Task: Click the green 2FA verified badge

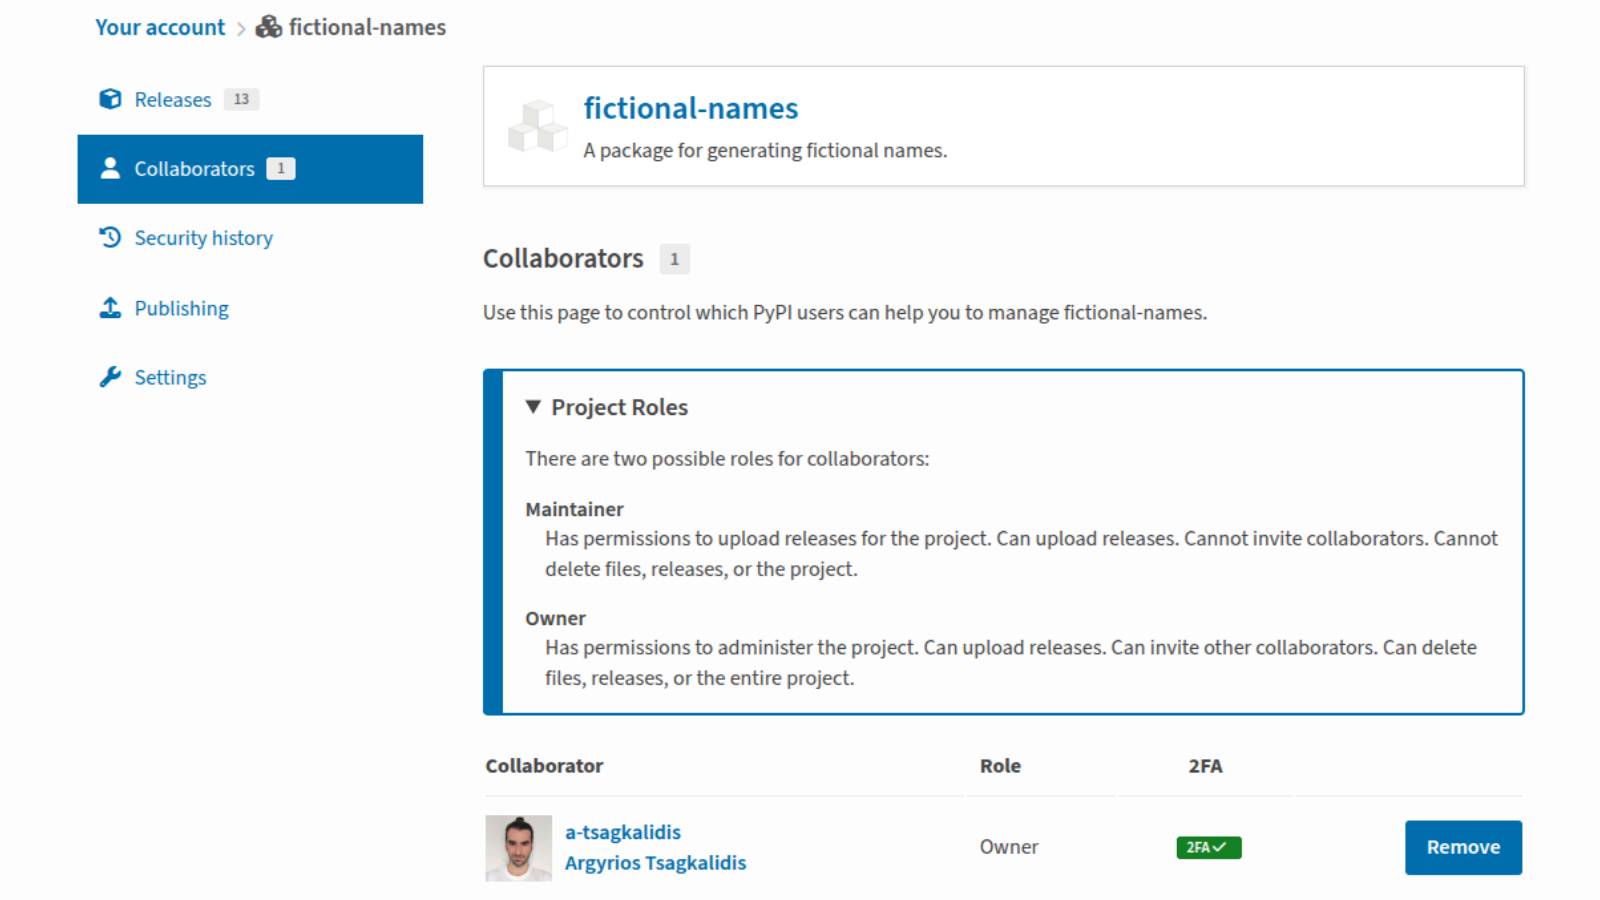Action: tap(1208, 847)
